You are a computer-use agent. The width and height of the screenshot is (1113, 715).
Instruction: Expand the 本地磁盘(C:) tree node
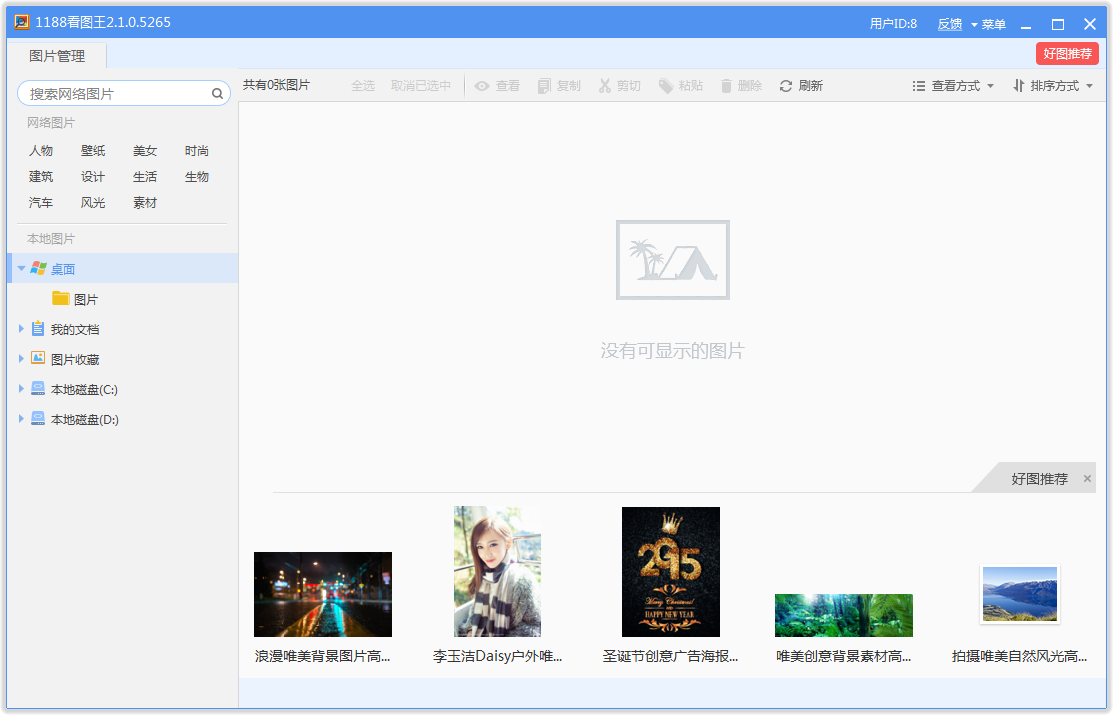click(22, 388)
